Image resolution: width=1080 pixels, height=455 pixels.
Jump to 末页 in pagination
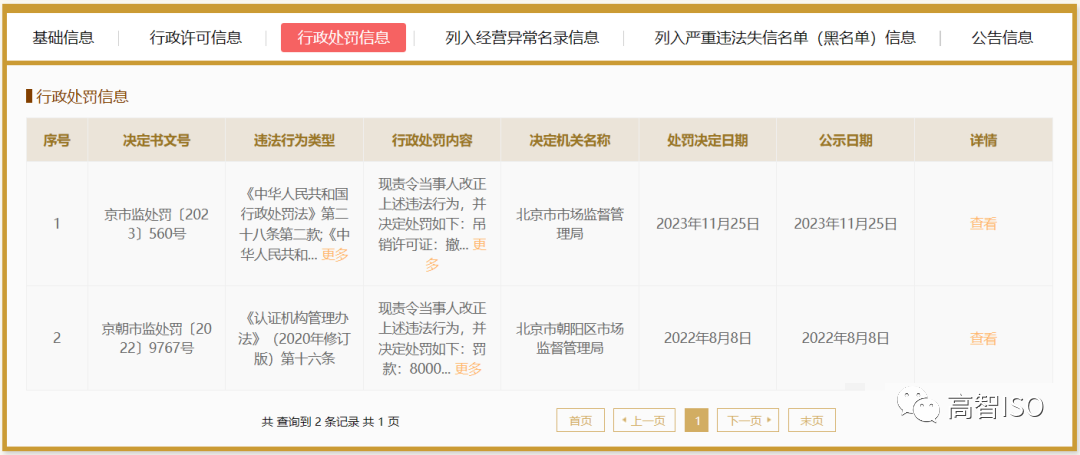click(x=811, y=420)
